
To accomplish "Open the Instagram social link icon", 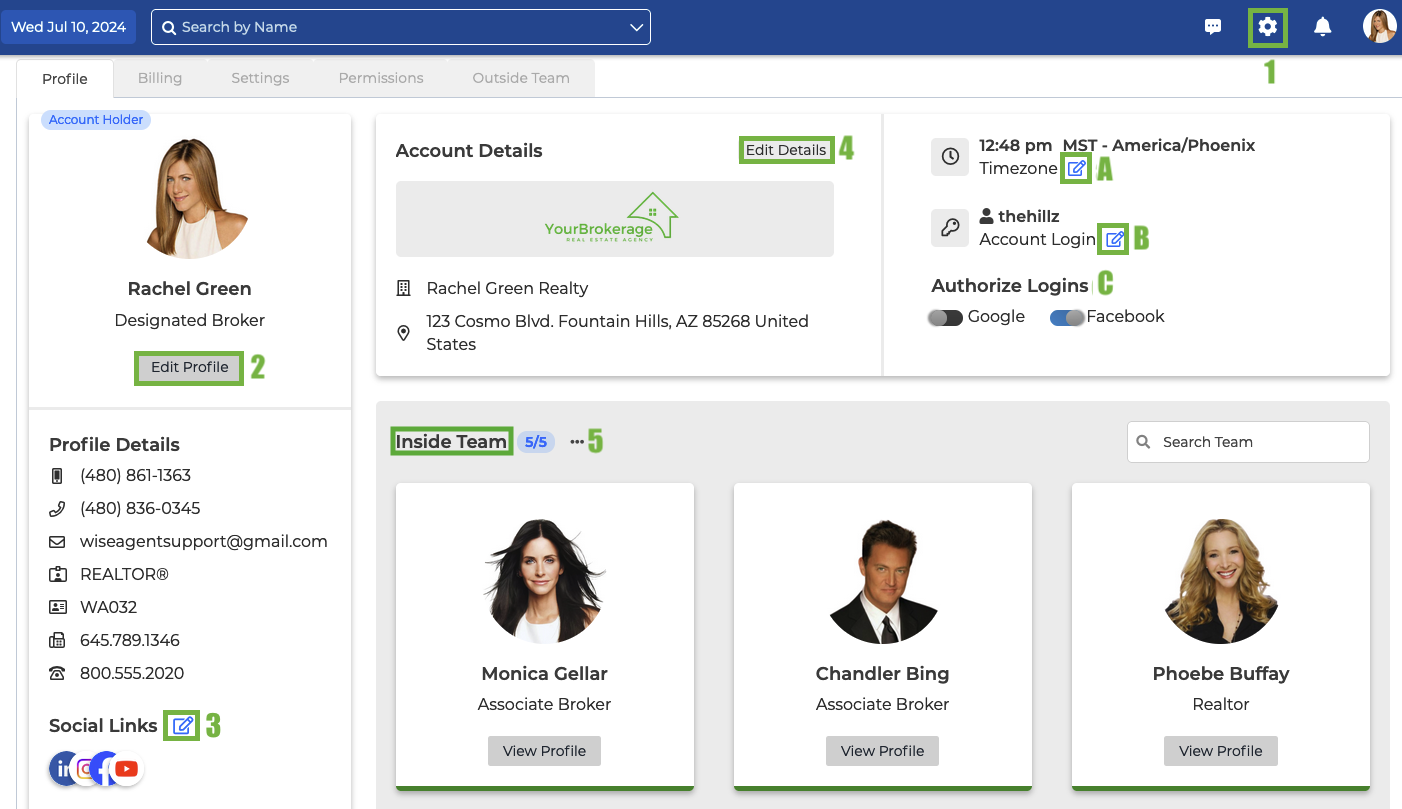I will tap(86, 769).
